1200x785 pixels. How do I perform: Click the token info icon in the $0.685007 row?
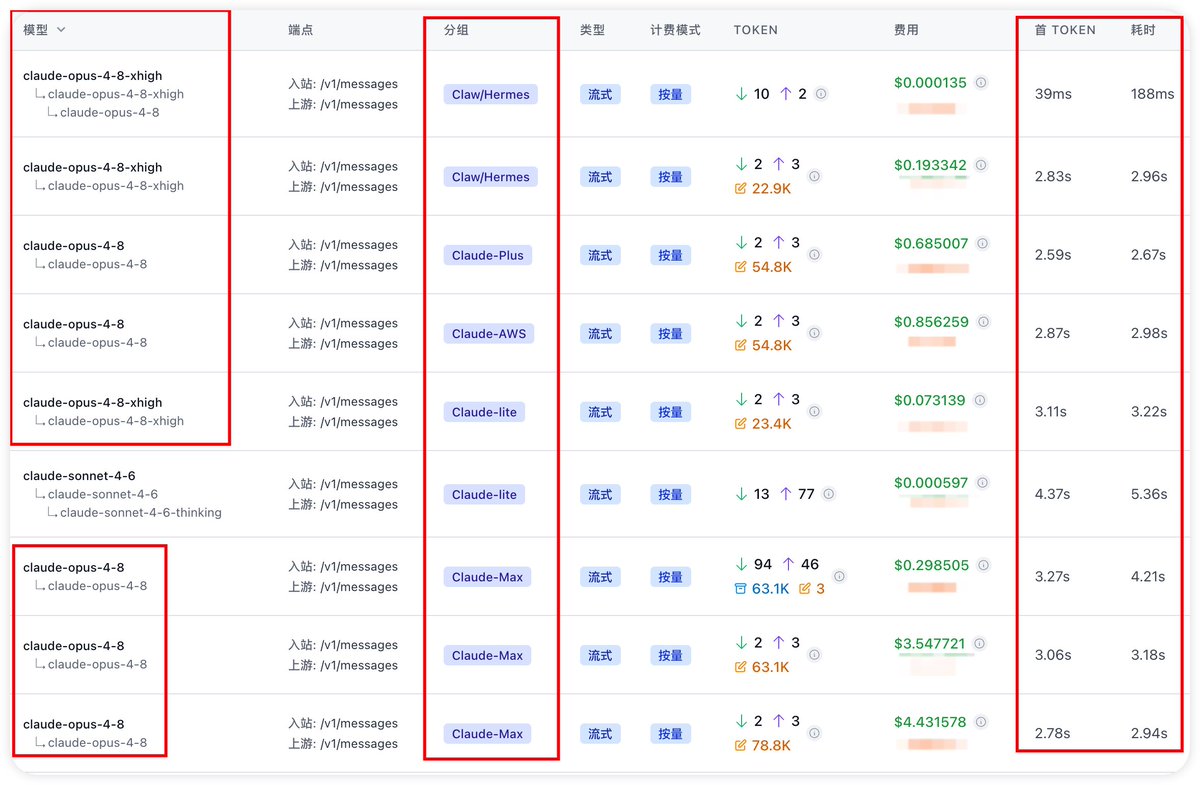point(814,255)
